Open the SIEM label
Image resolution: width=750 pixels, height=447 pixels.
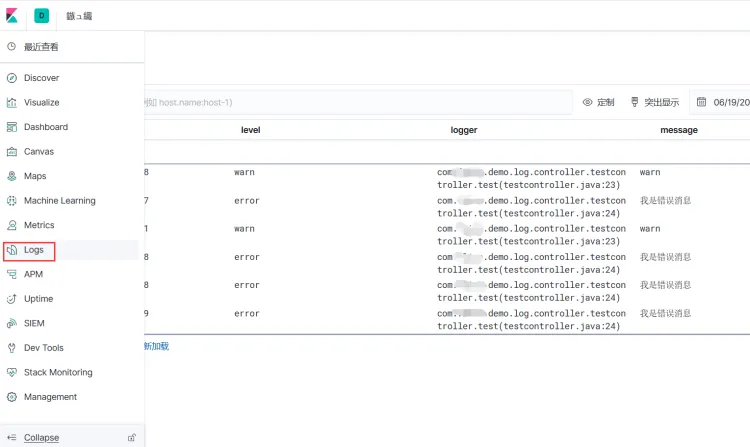[34, 323]
